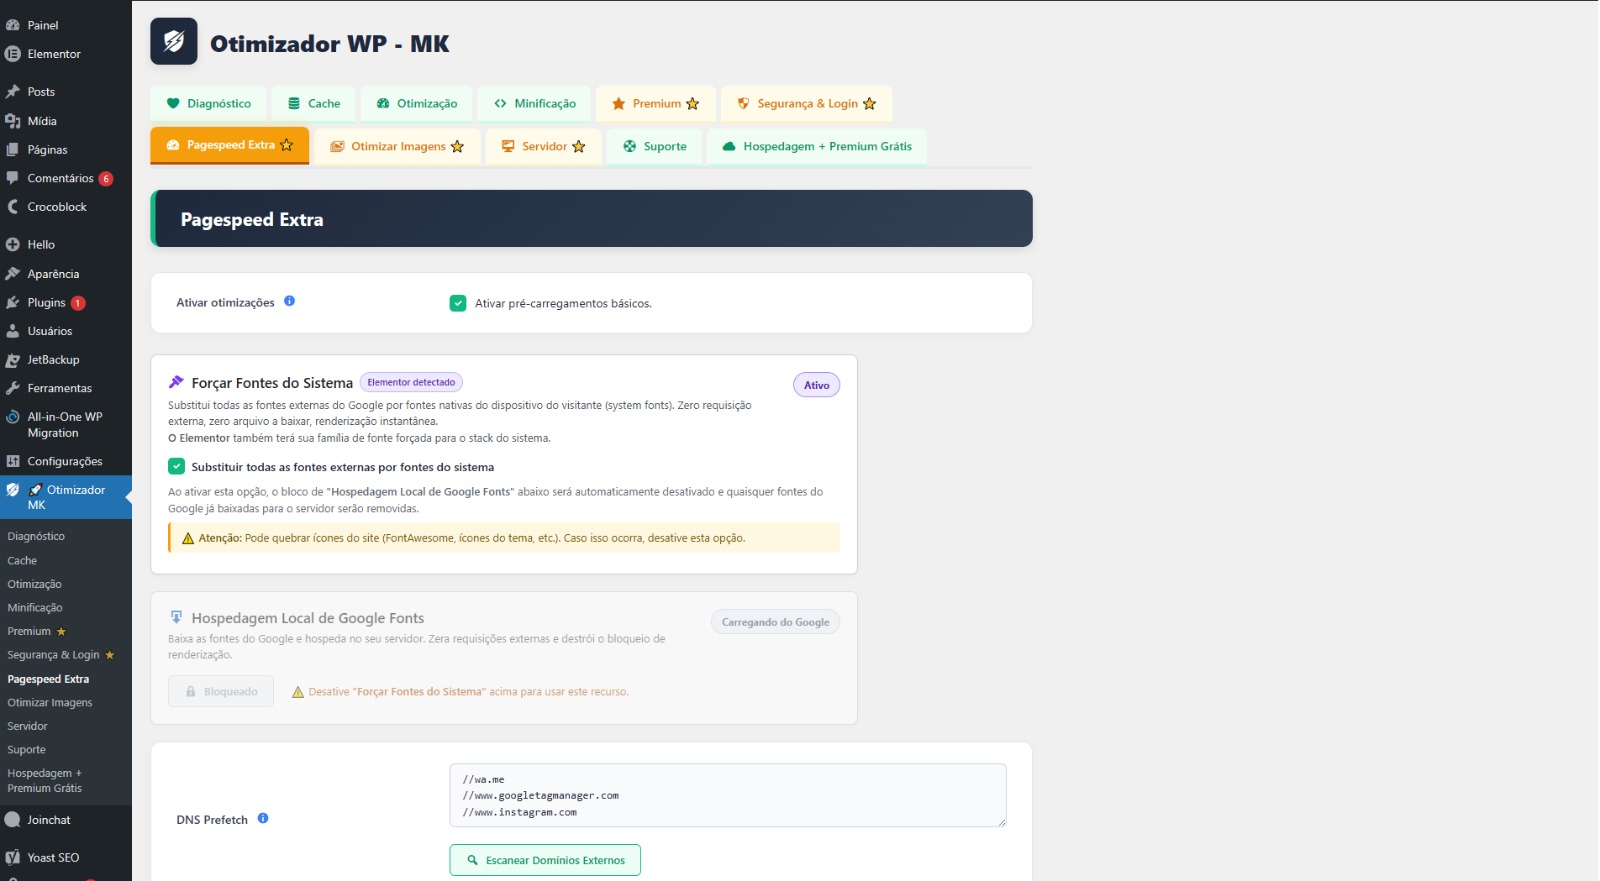The width and height of the screenshot is (1600, 881).
Task: Open the Premium tab
Action: (x=655, y=103)
